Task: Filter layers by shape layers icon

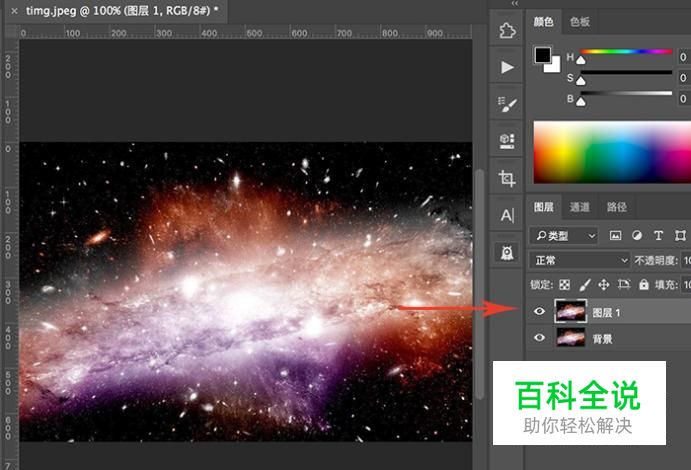Action: (680, 236)
